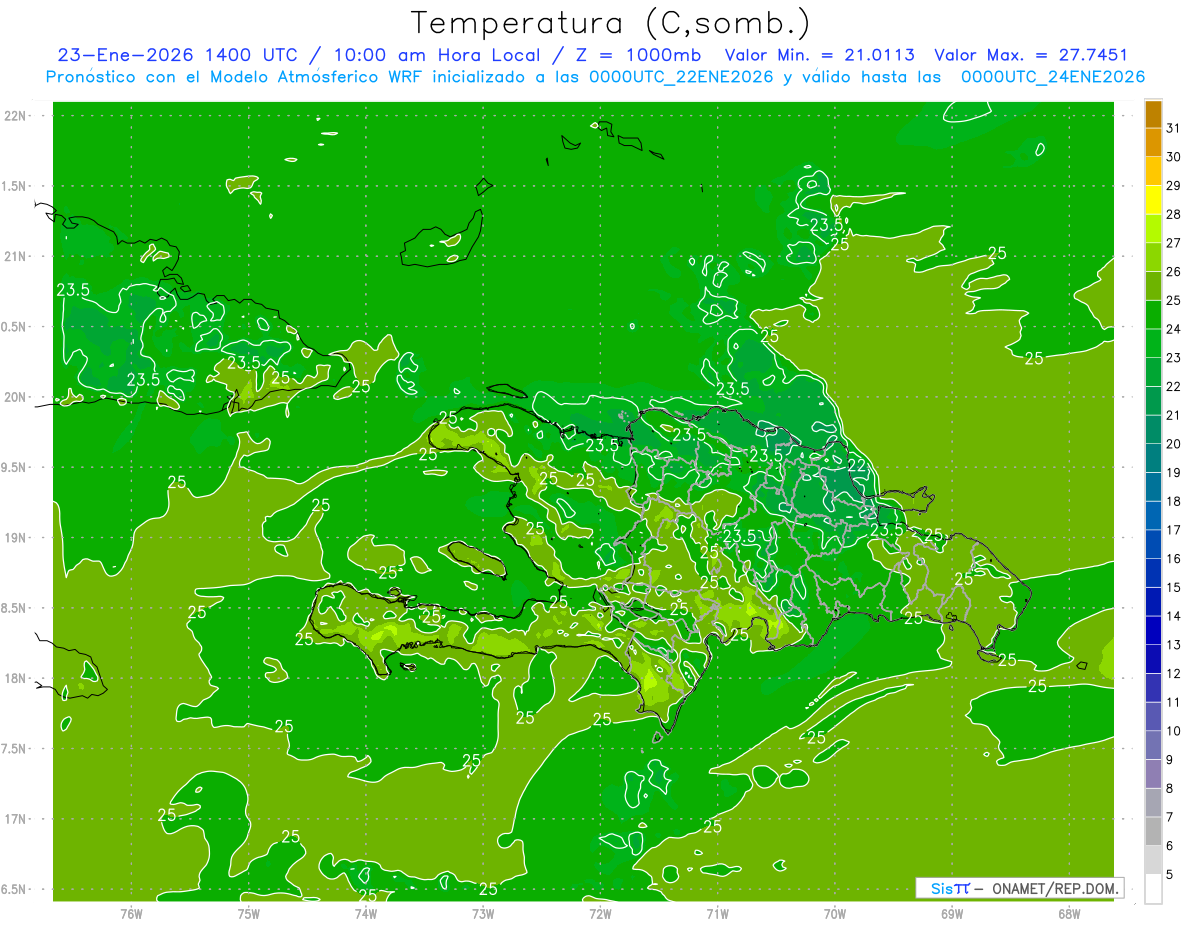Click the 17N latitude axis label
Image resolution: width=1200 pixels, height=927 pixels.
17,819
